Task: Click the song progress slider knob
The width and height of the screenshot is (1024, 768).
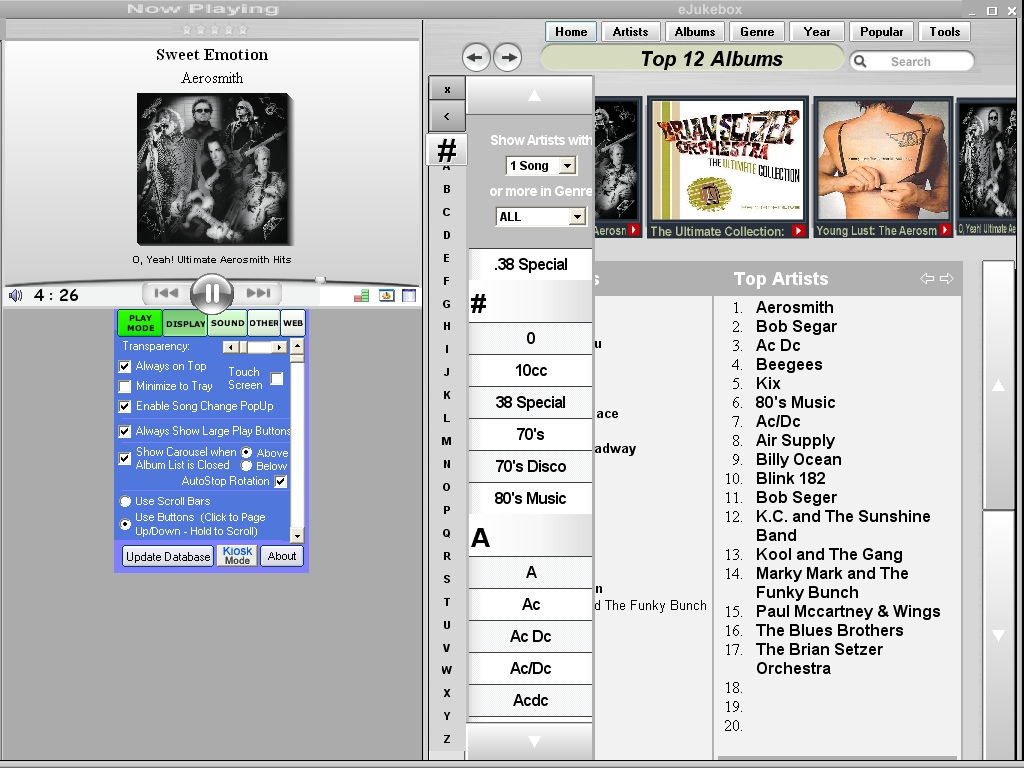Action: click(x=320, y=280)
